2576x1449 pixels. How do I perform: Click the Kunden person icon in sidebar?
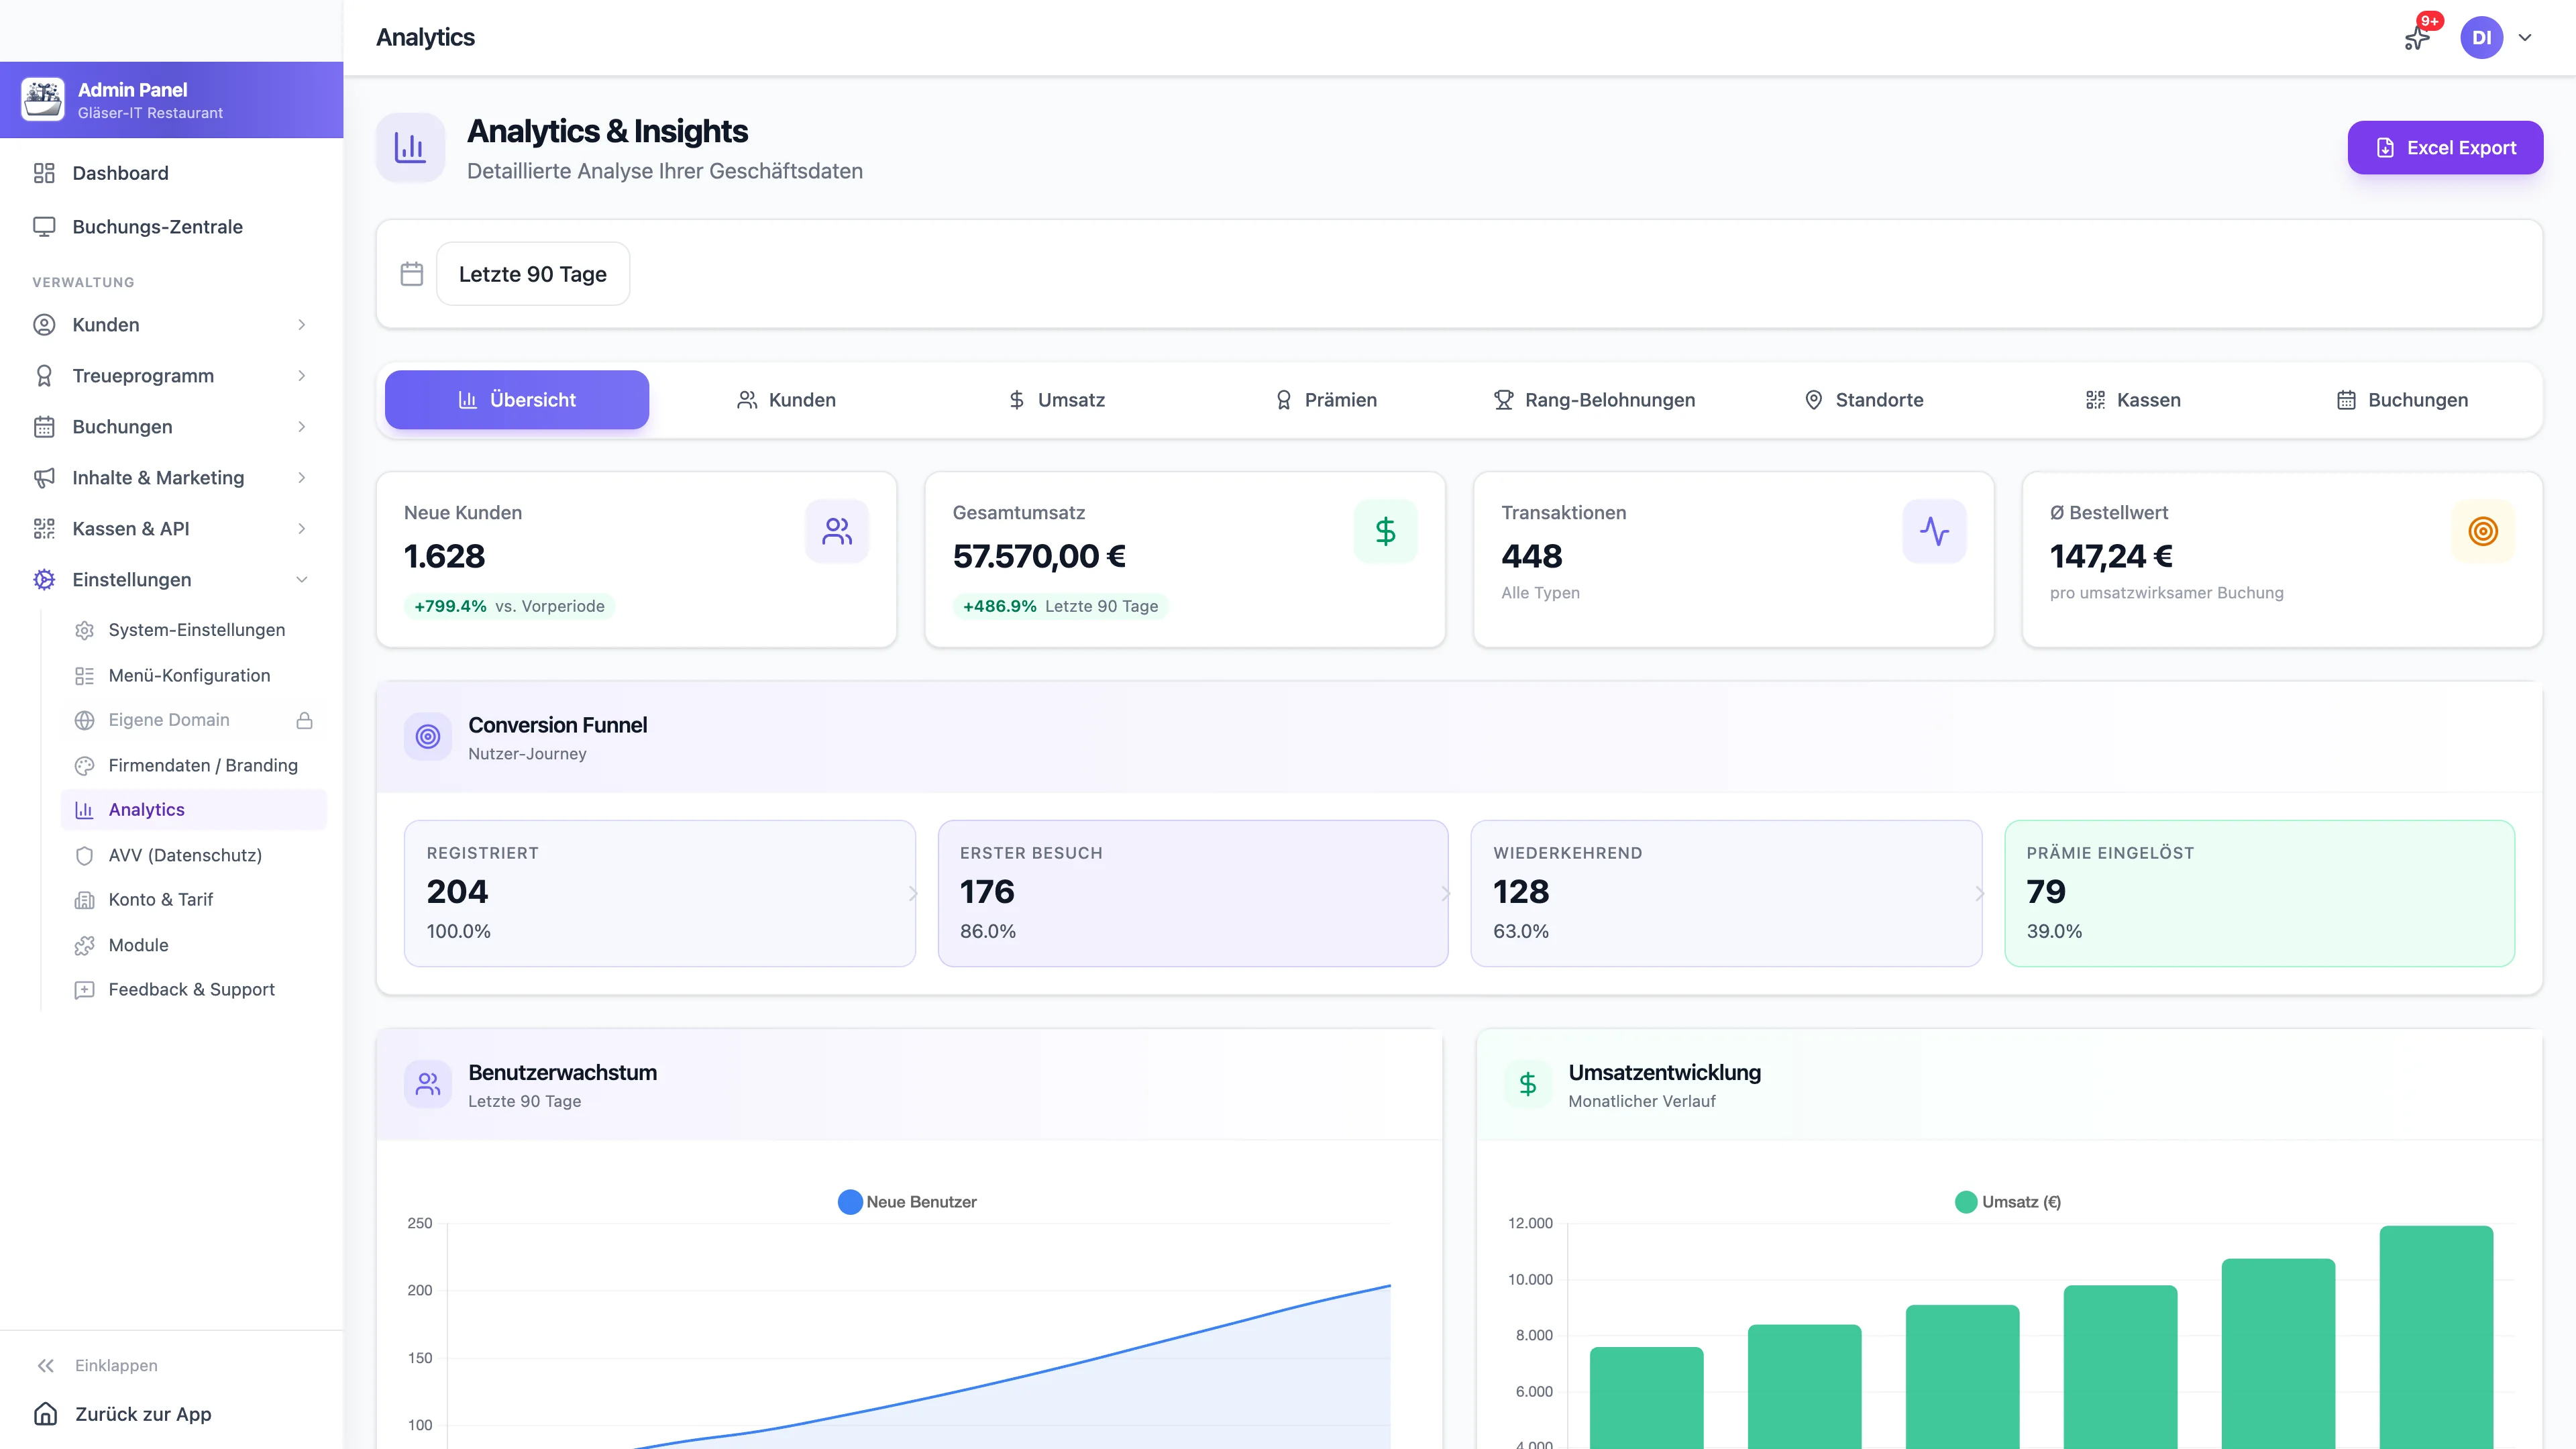[44, 325]
